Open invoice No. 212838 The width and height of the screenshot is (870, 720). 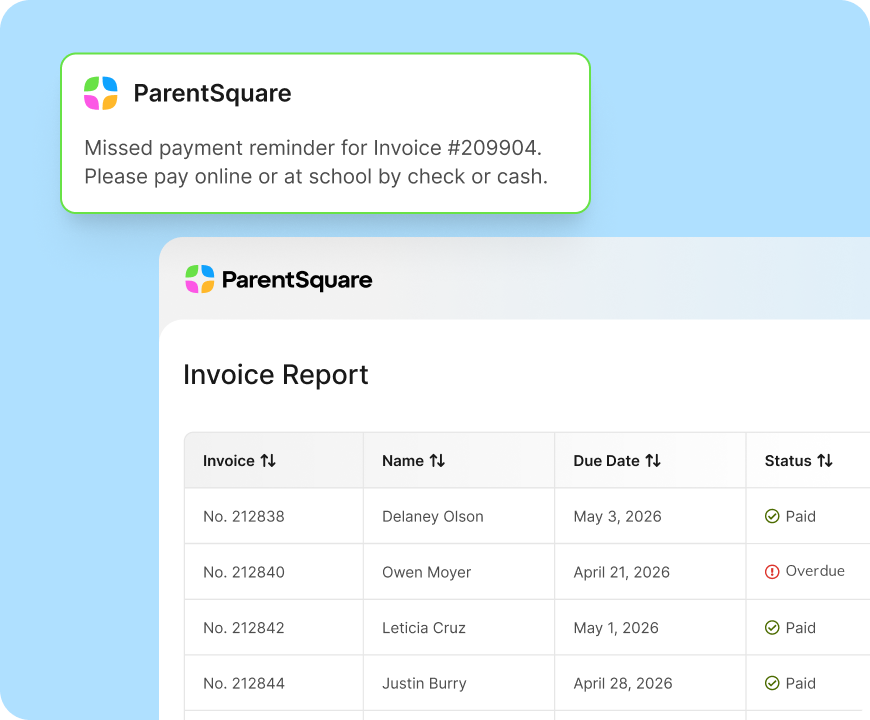[x=244, y=516]
